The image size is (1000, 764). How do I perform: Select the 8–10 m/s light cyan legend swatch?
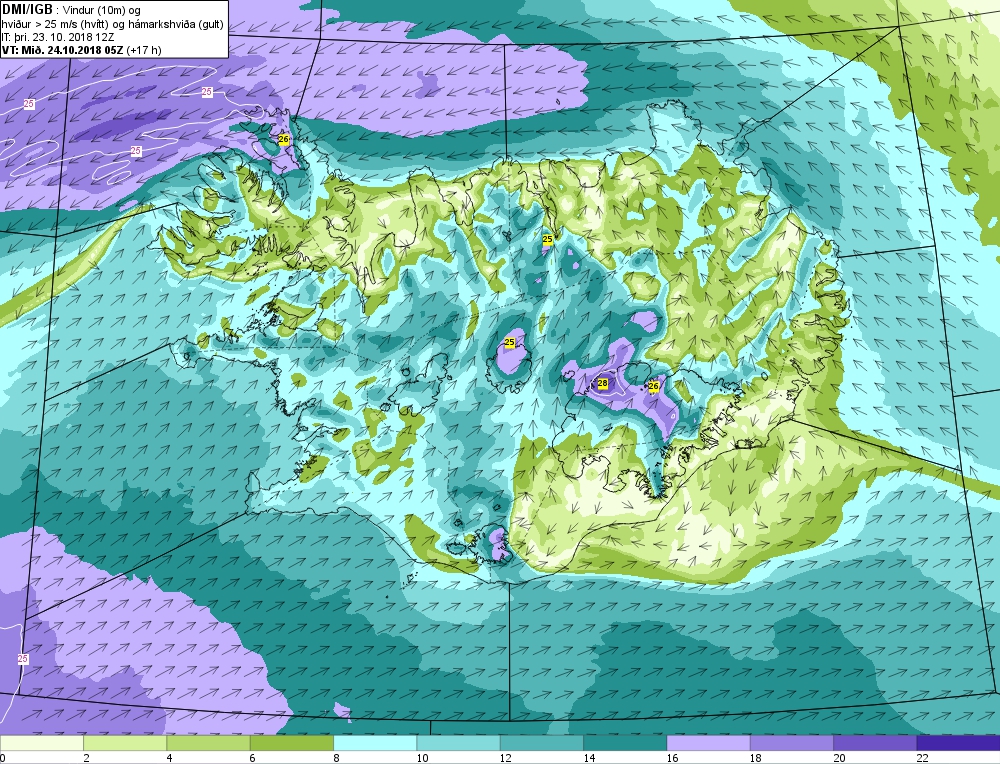(375, 743)
